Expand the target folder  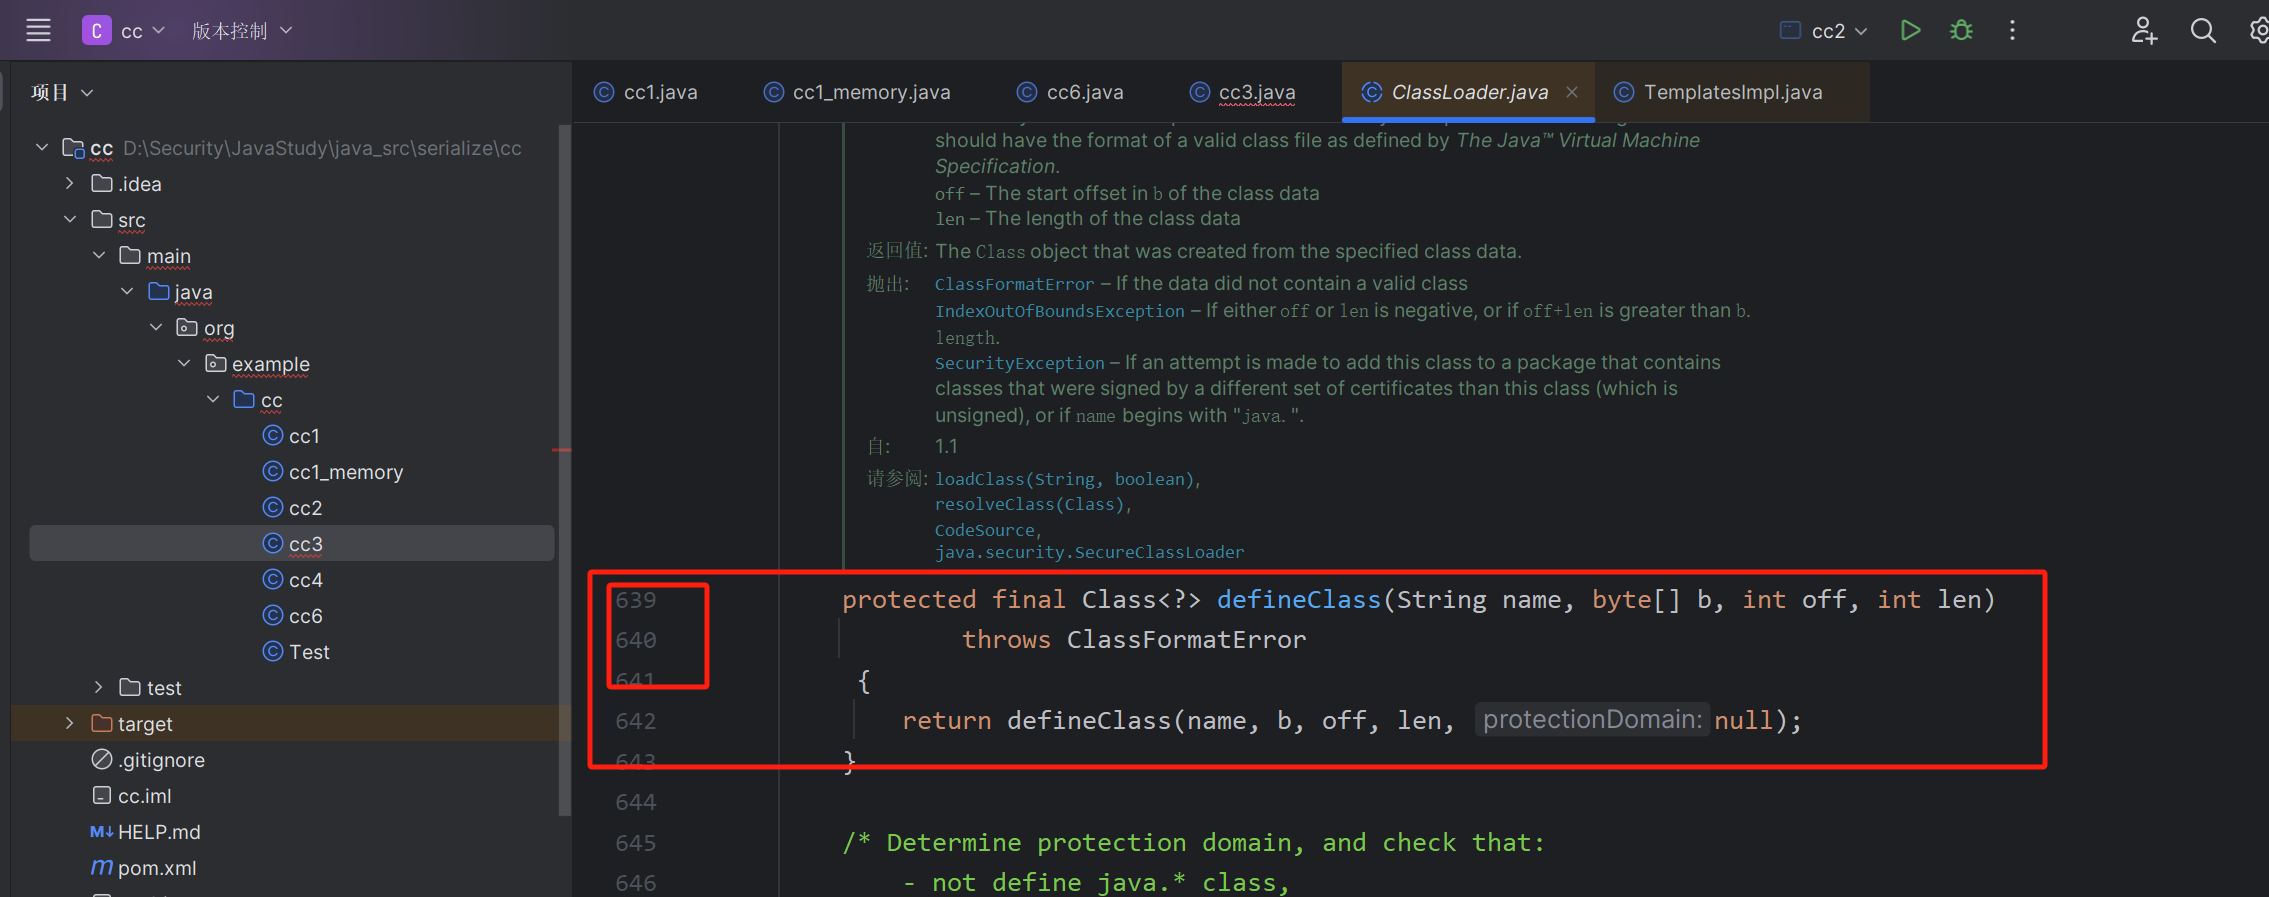[69, 723]
